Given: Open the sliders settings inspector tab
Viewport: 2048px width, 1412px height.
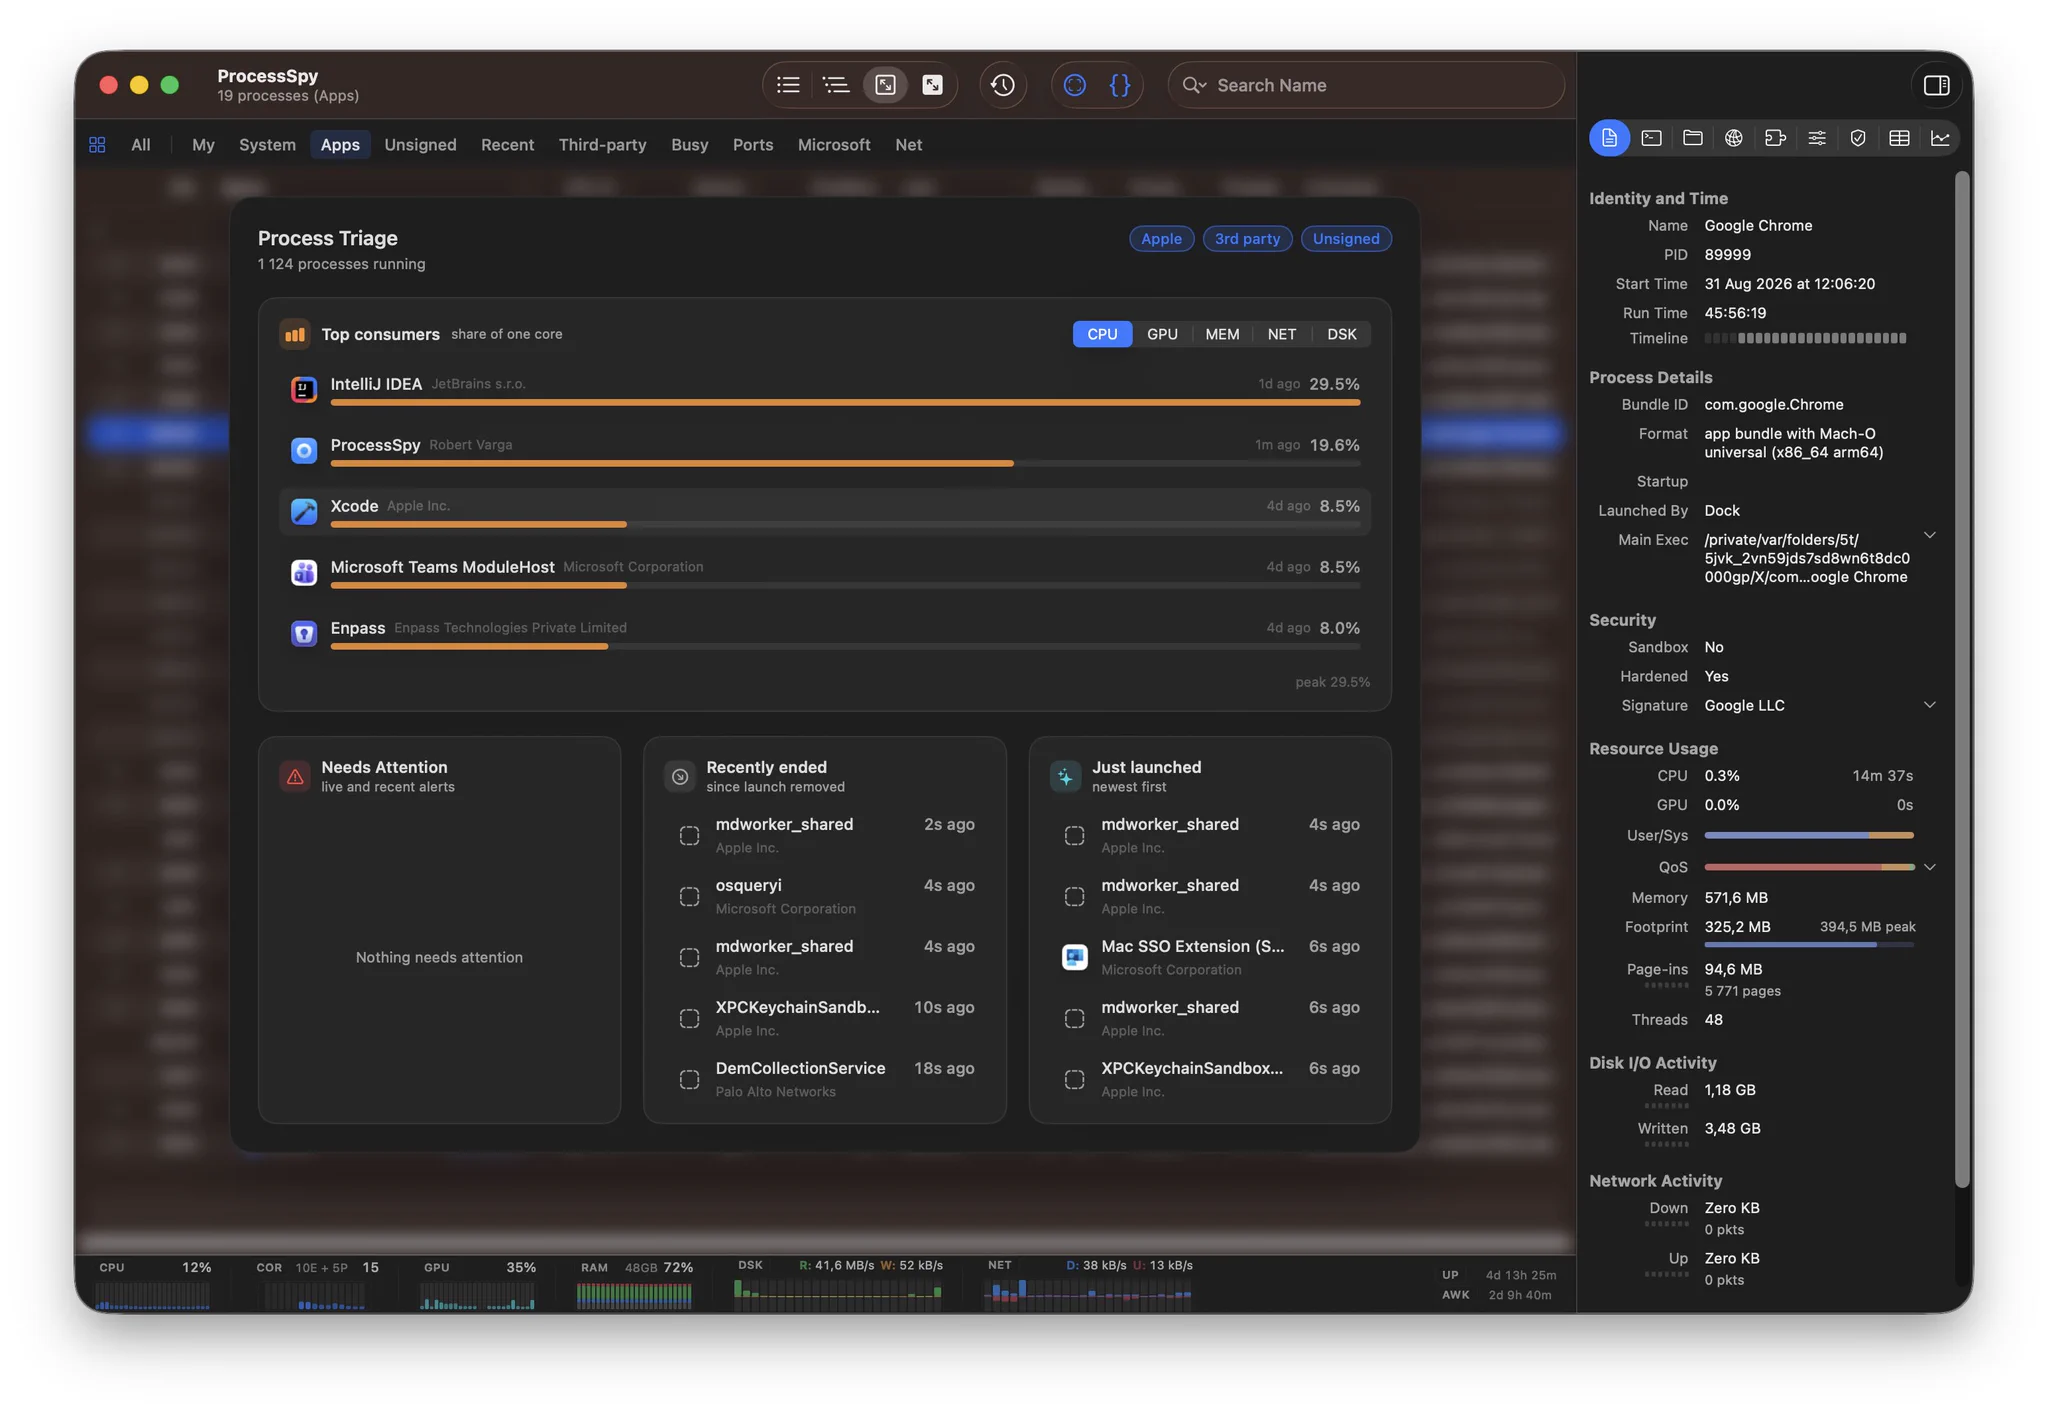Looking at the screenshot, I should click(x=1817, y=138).
